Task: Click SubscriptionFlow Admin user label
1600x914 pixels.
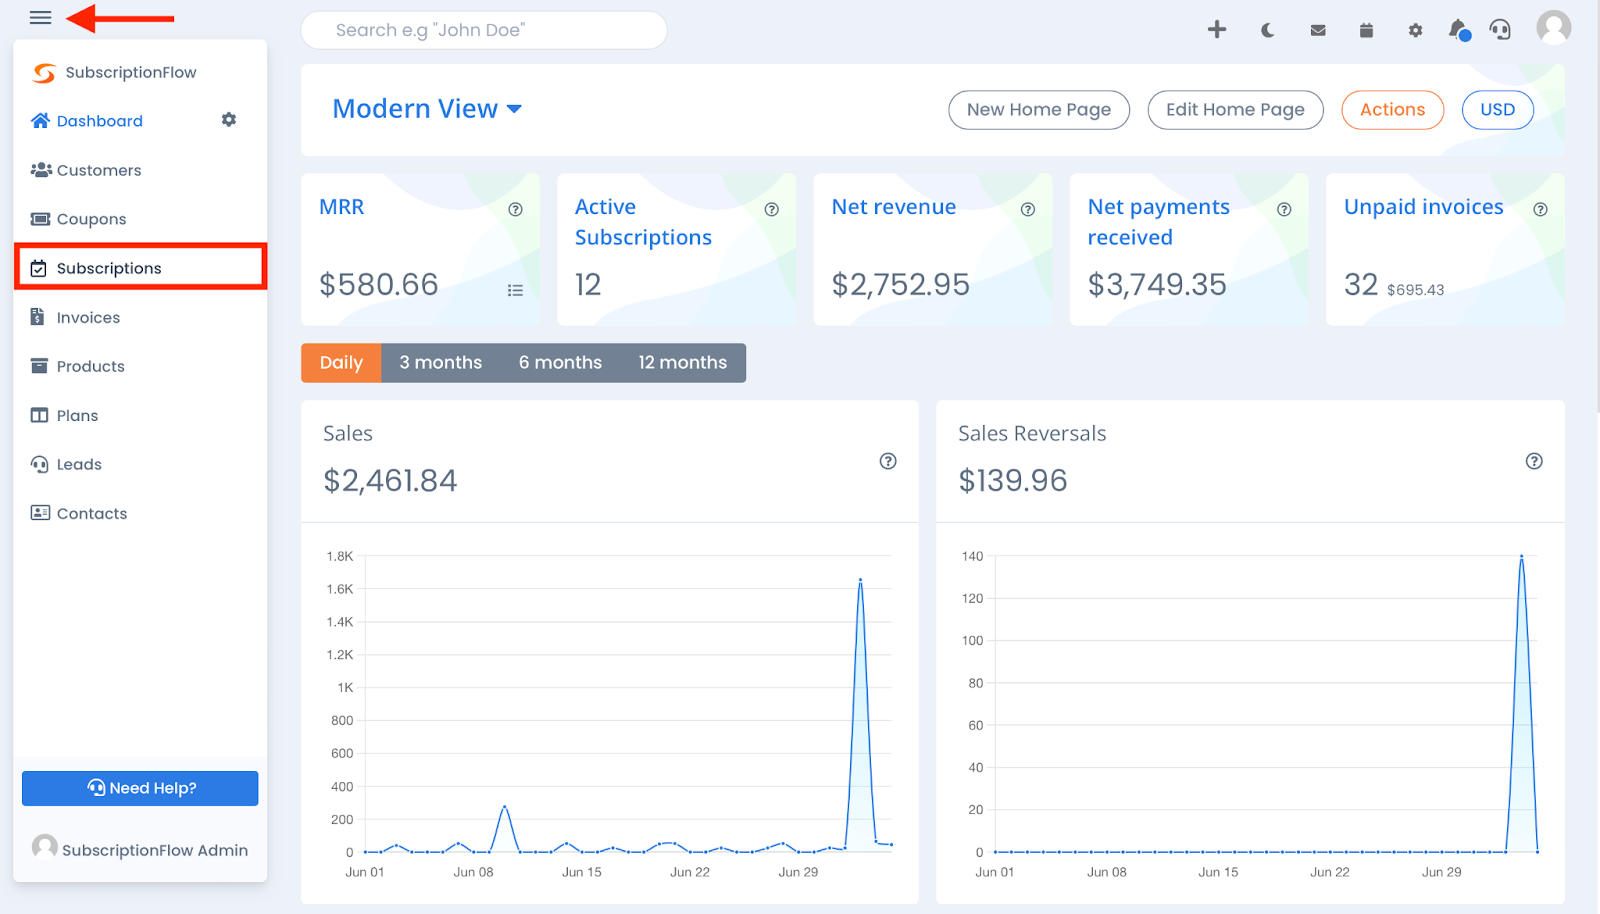Action: pyautogui.click(x=155, y=850)
